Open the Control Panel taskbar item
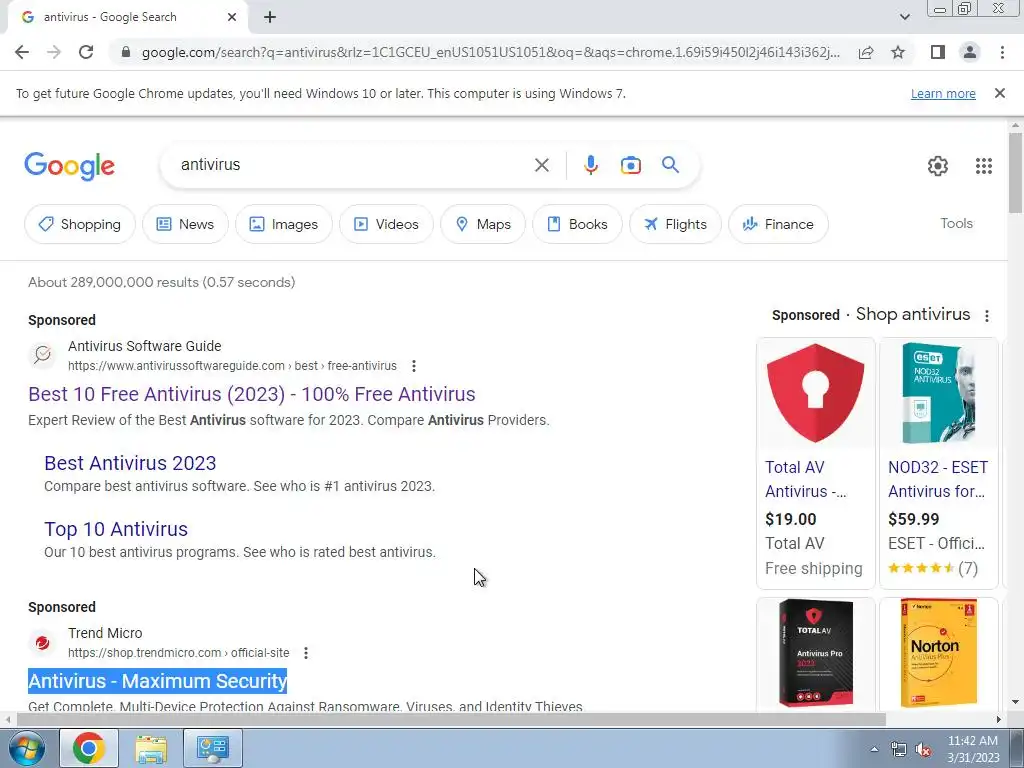This screenshot has width=1024, height=768. tap(213, 748)
